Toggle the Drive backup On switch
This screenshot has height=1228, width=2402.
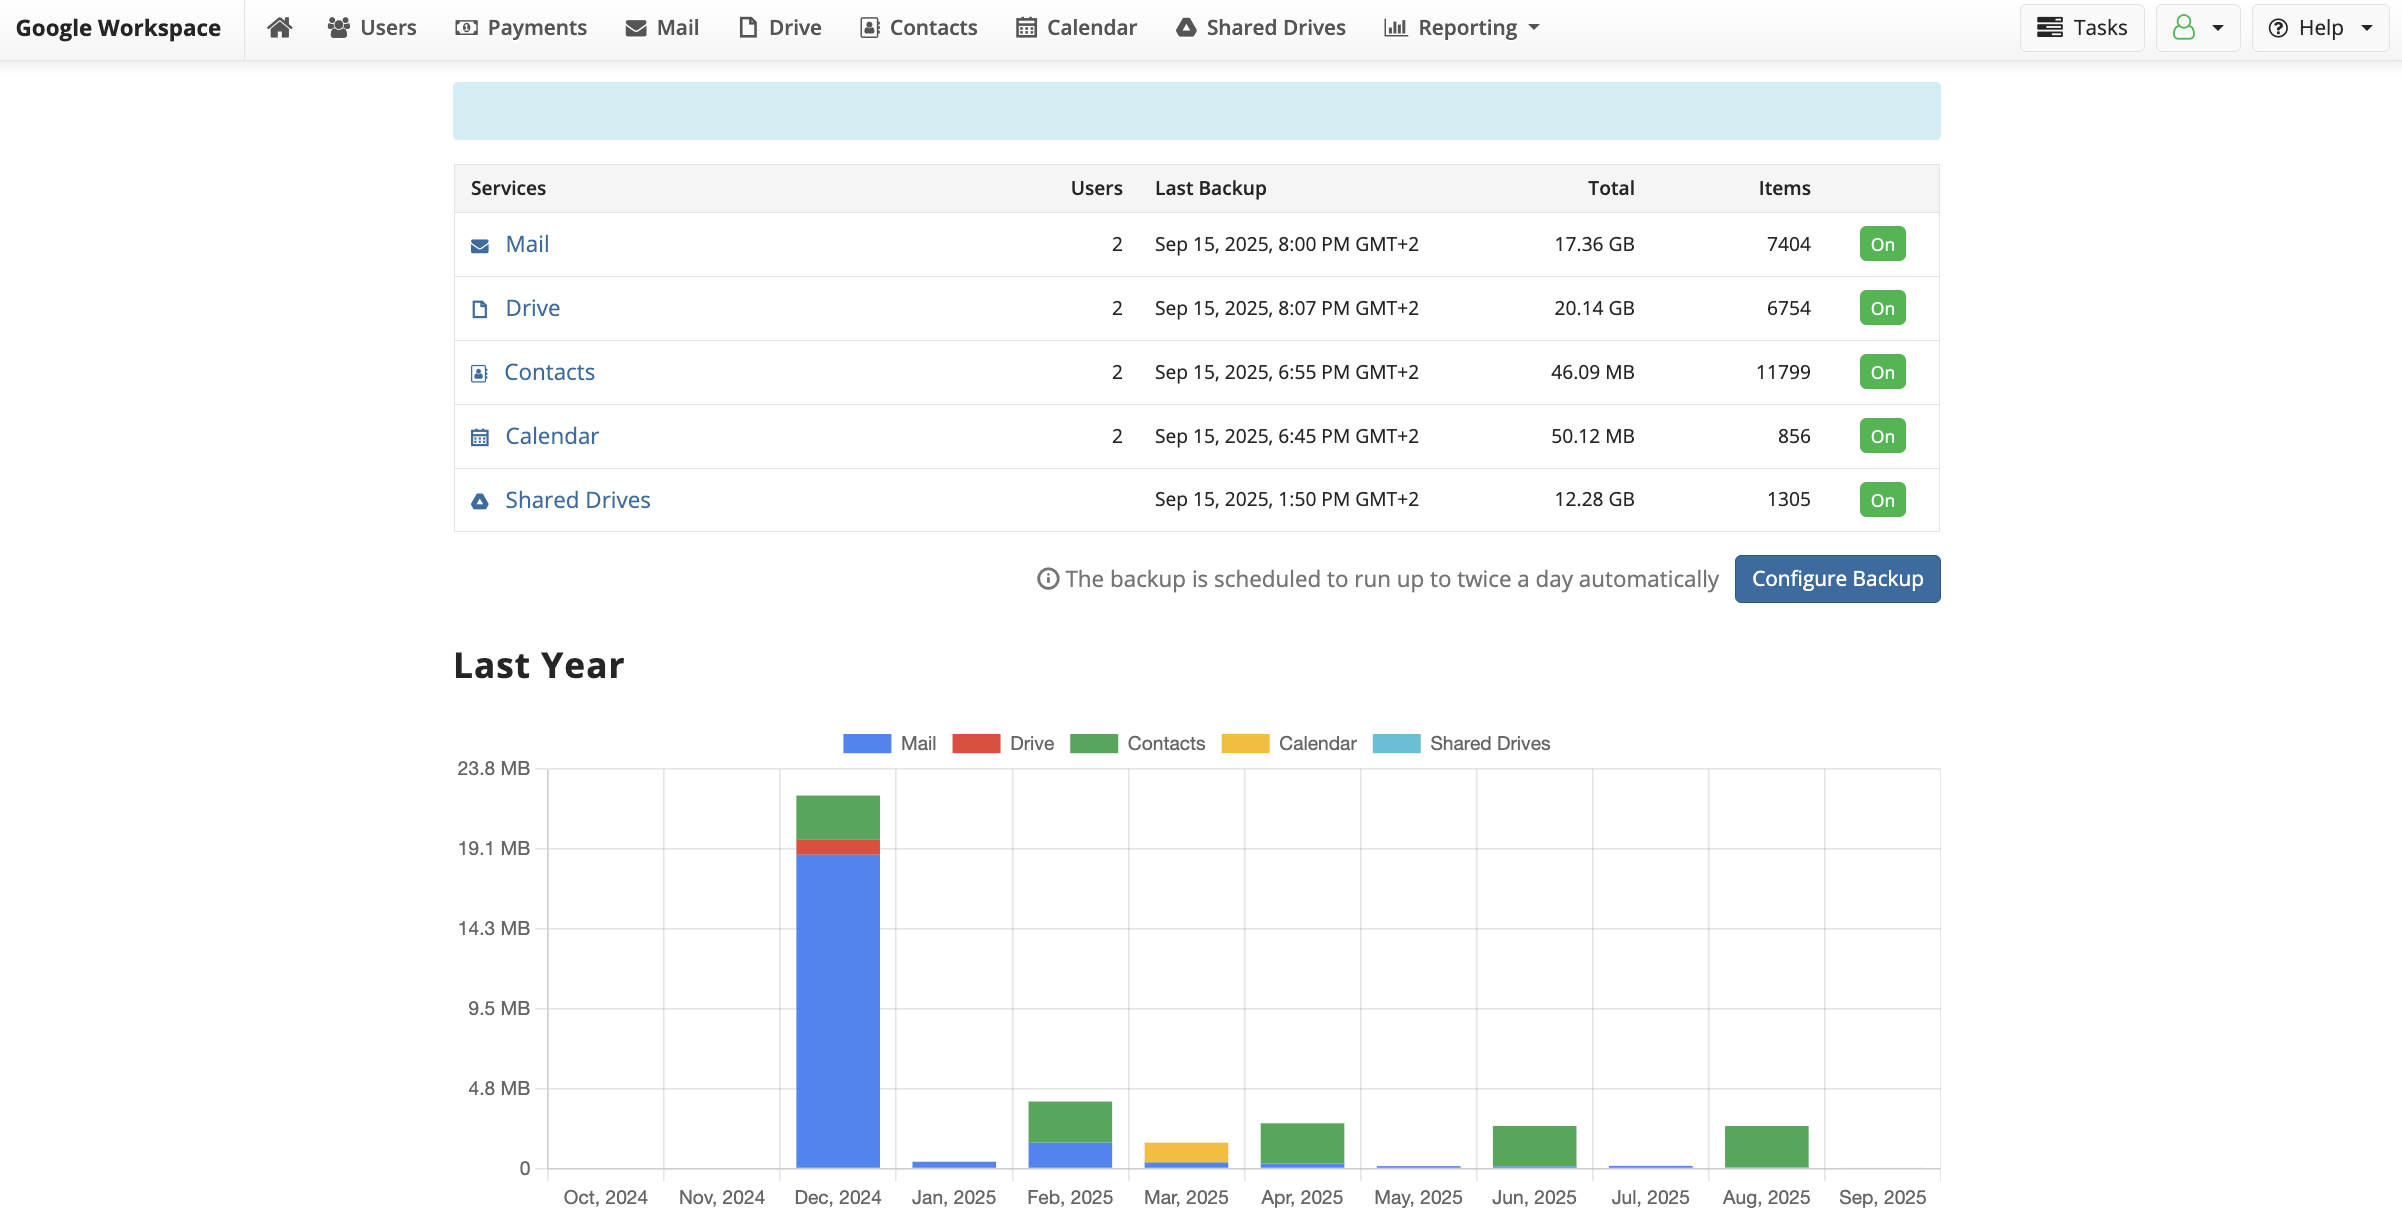[1882, 308]
